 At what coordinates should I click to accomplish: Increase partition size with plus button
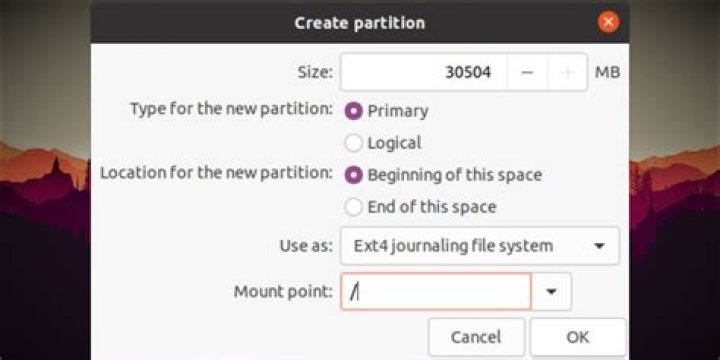[568, 73]
